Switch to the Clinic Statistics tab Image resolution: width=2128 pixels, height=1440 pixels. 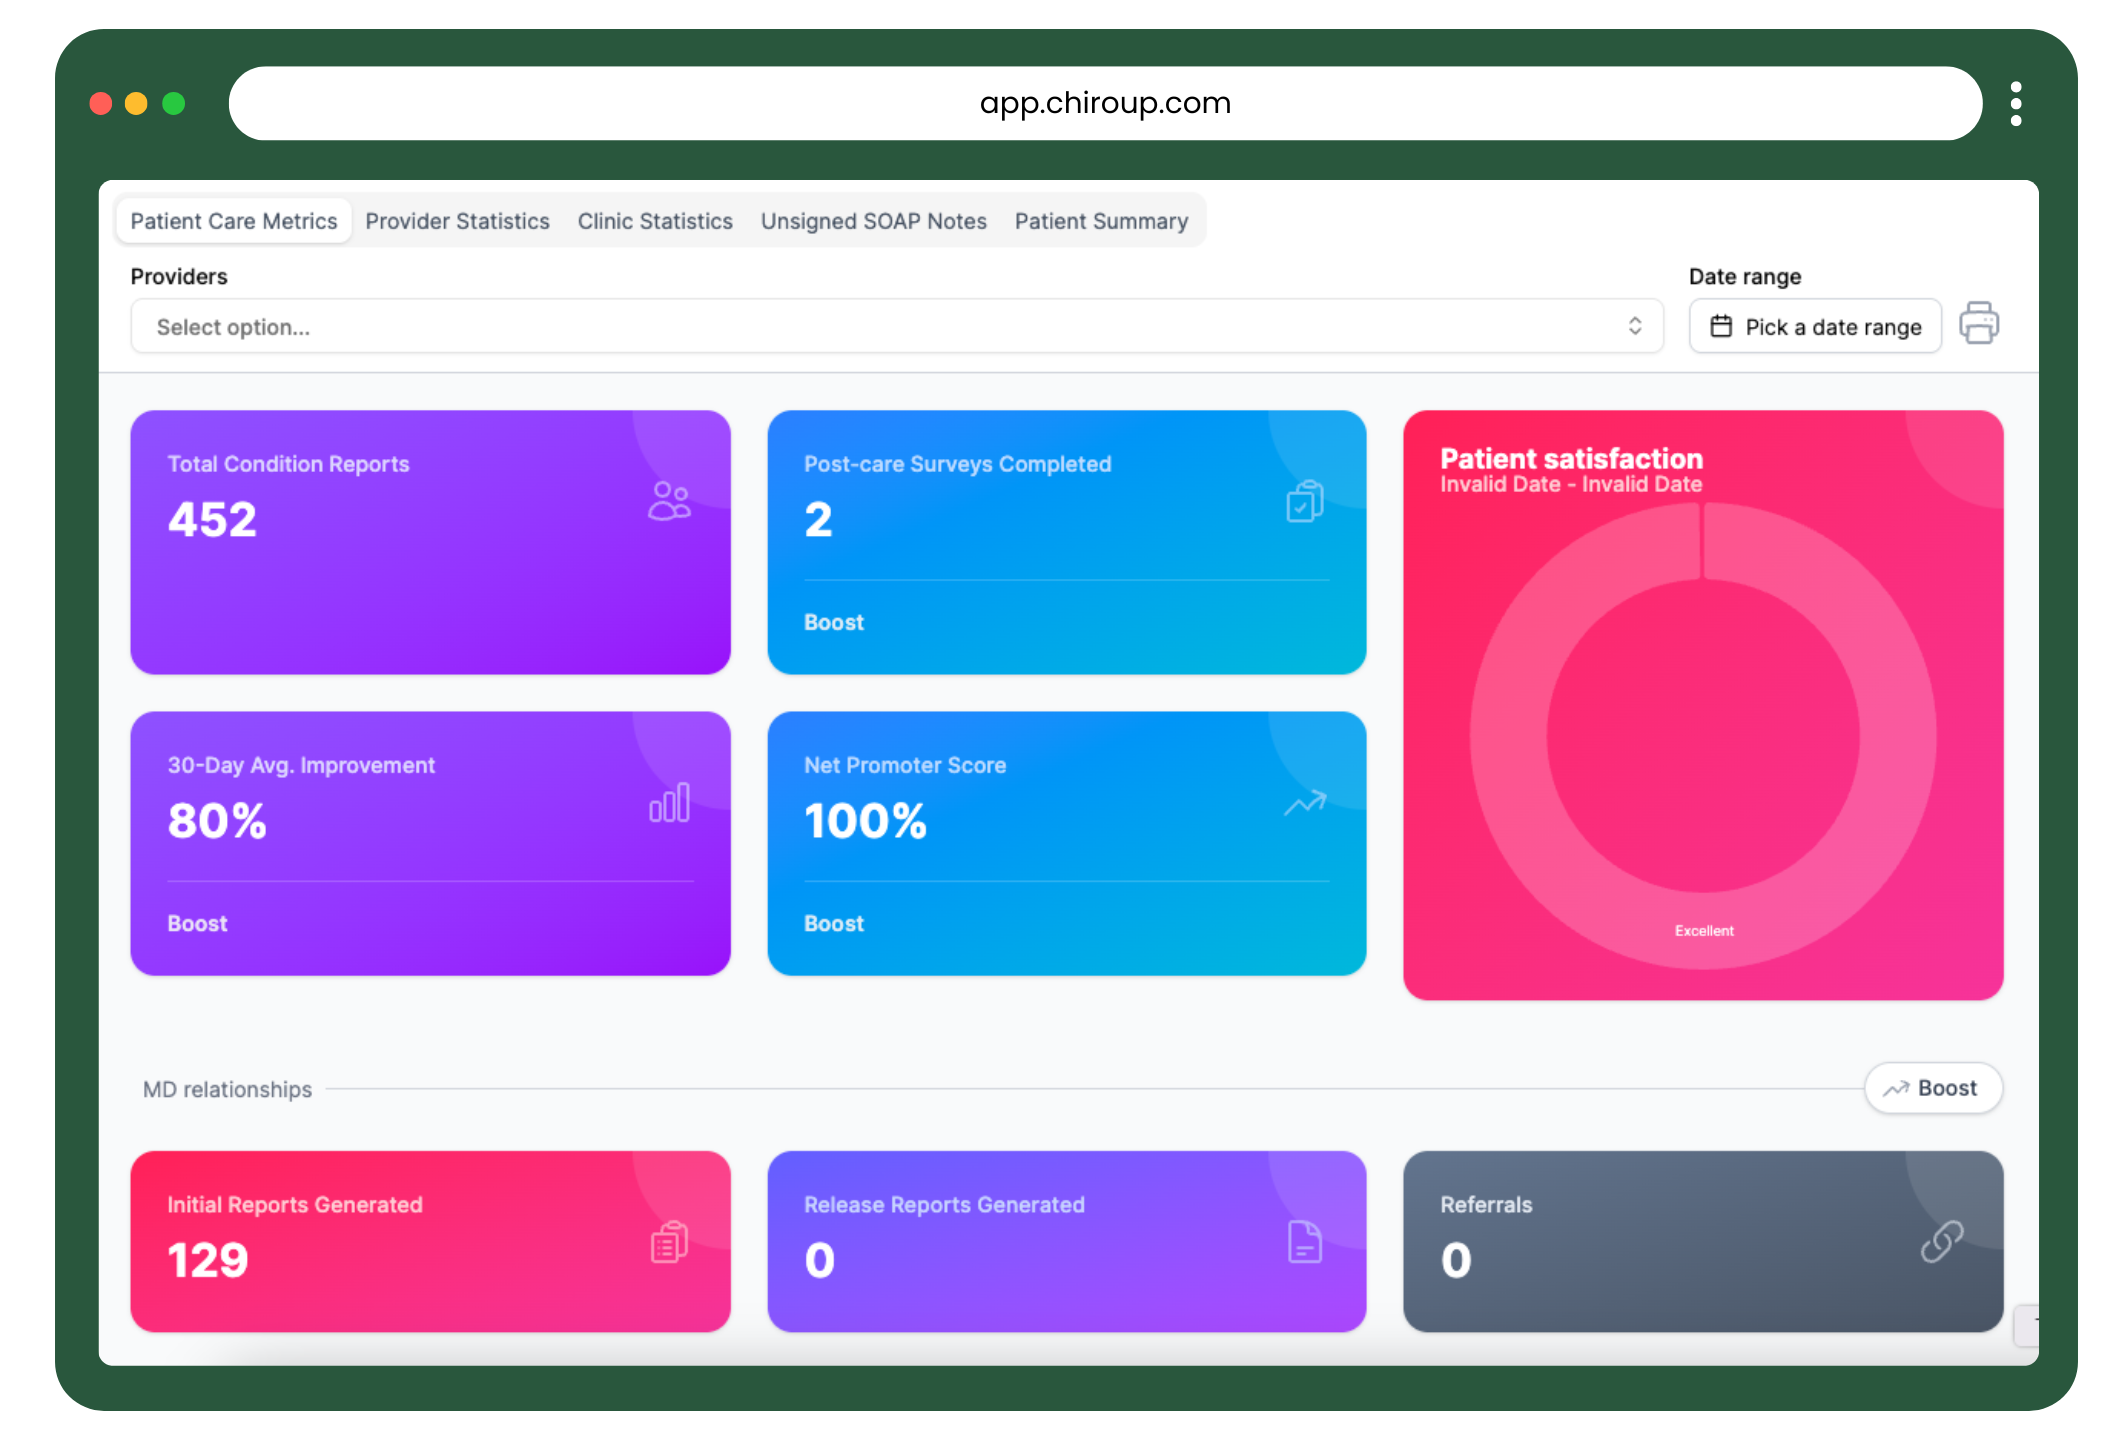click(x=655, y=221)
